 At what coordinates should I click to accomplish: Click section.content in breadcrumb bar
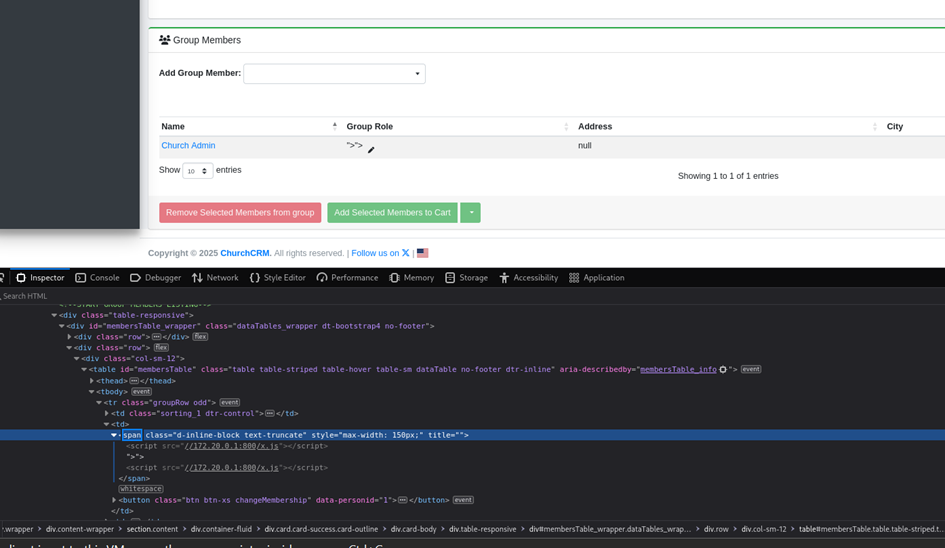[152, 529]
